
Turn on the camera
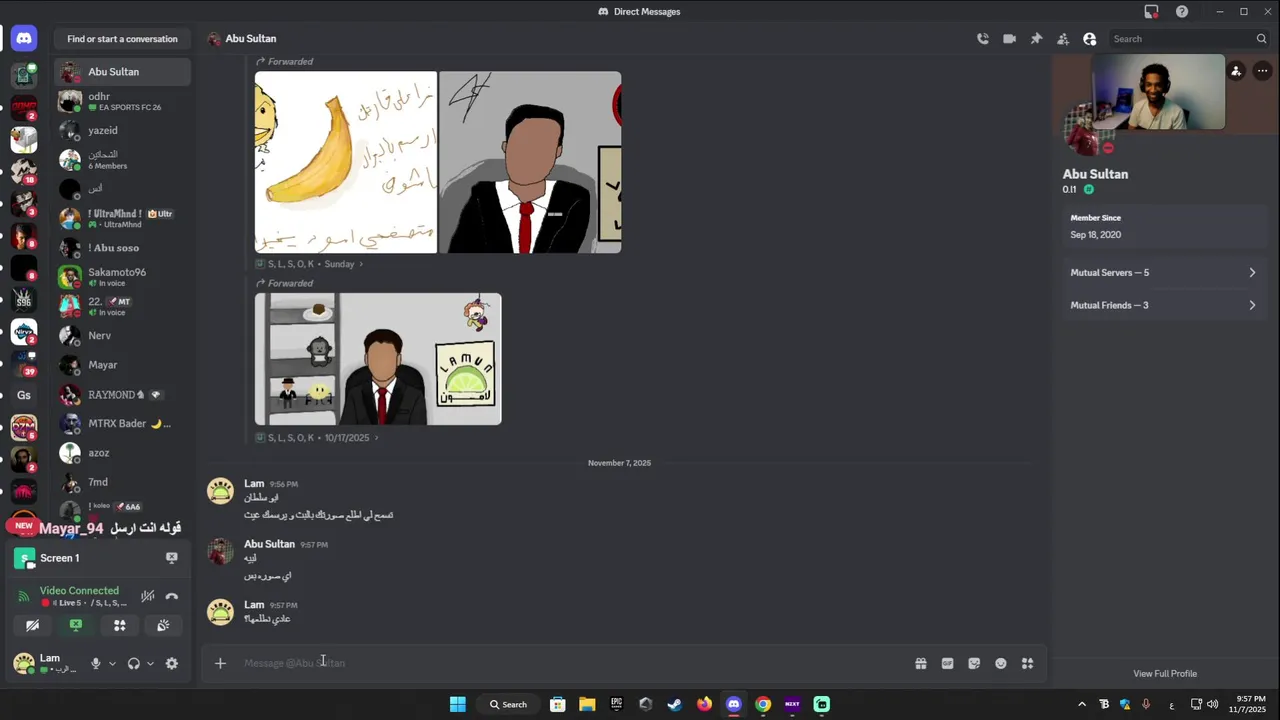(32, 625)
